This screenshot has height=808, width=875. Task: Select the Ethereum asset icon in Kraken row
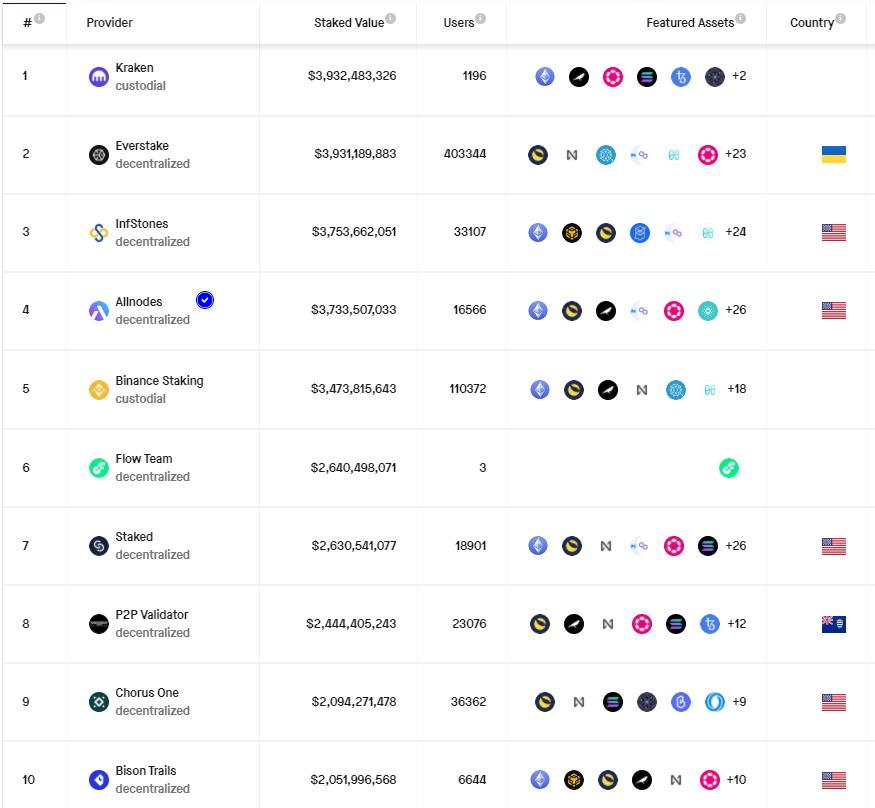pyautogui.click(x=545, y=77)
